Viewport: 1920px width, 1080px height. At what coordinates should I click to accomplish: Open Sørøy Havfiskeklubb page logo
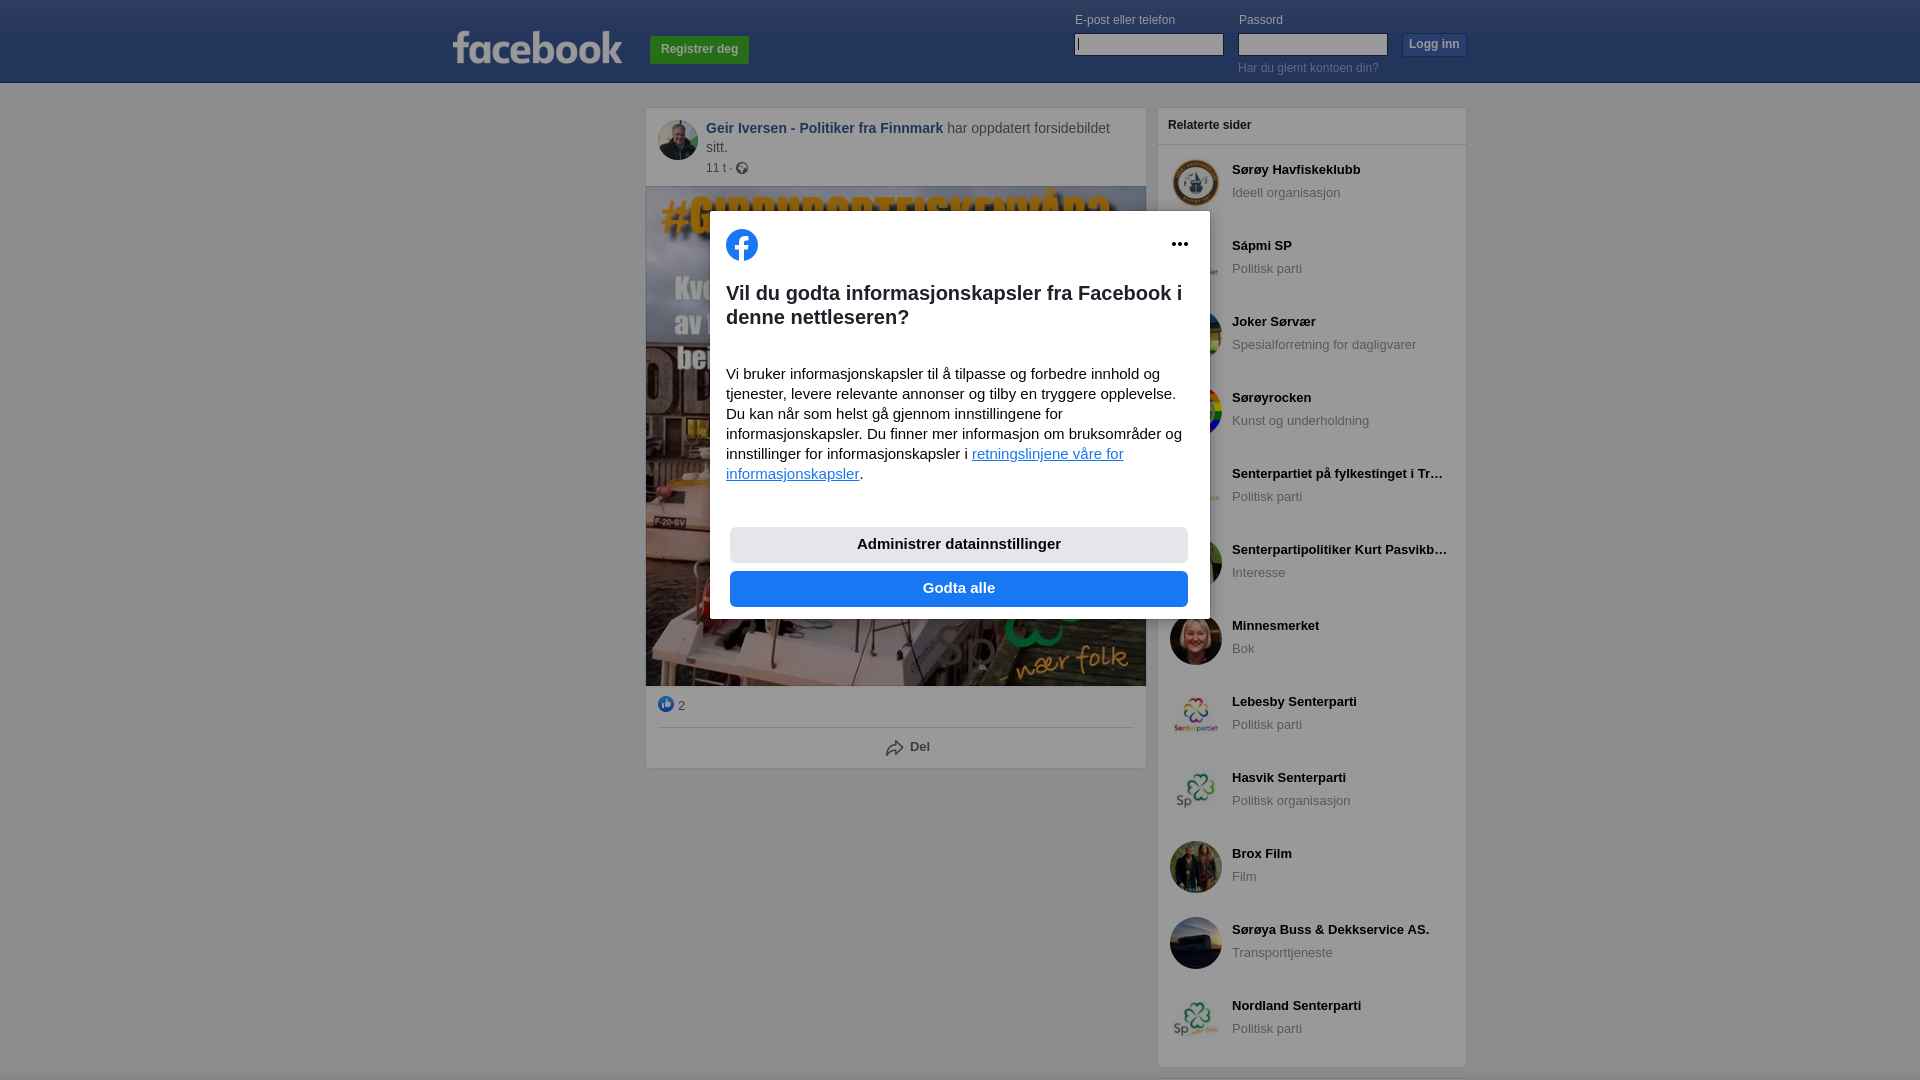[1196, 183]
